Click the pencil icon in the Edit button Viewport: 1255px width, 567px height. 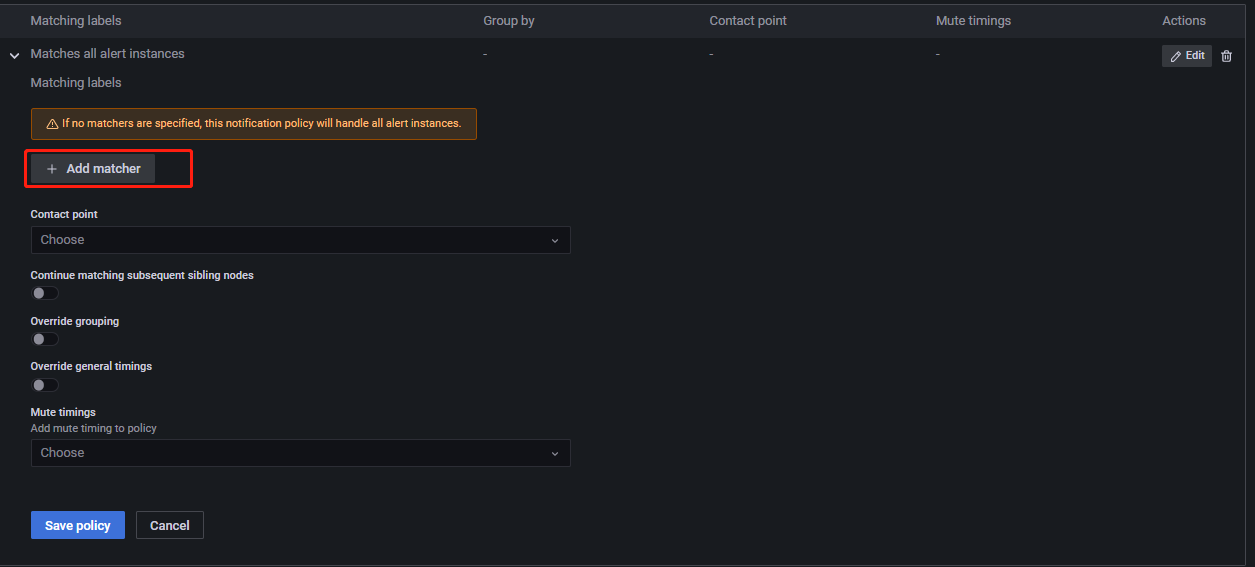click(1176, 56)
